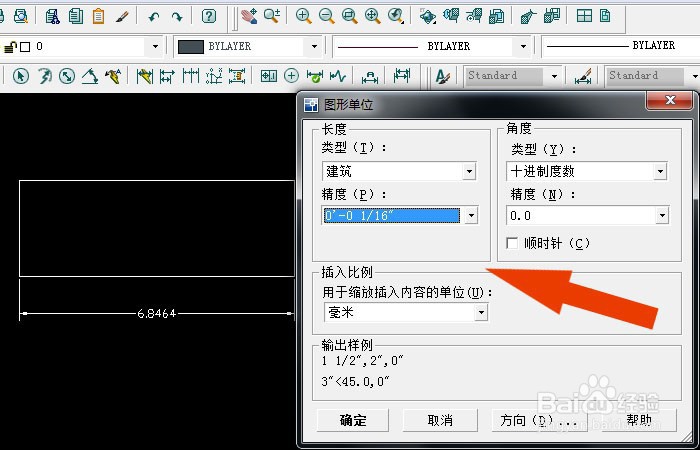This screenshot has width=700, height=450.
Task: Expand the angle type 十进制度数 dropdown
Action: point(660,171)
